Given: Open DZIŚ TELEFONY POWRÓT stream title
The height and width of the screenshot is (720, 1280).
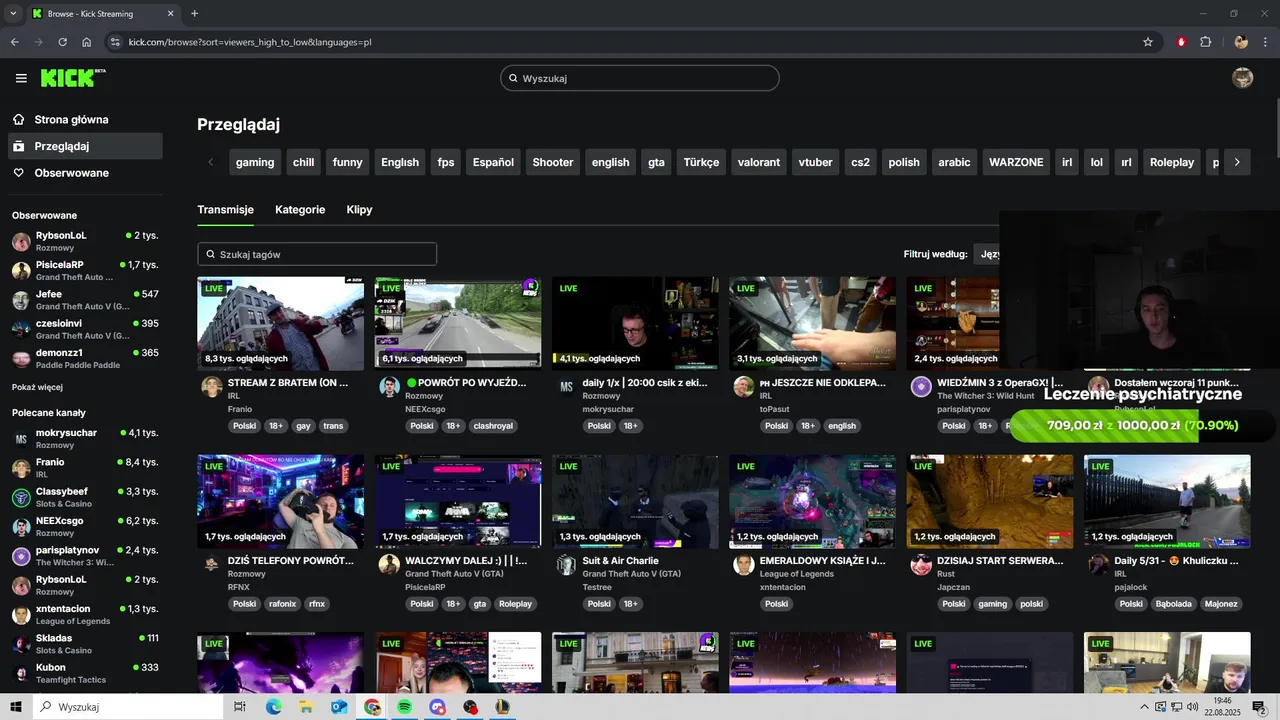Looking at the screenshot, I should pyautogui.click(x=291, y=561).
